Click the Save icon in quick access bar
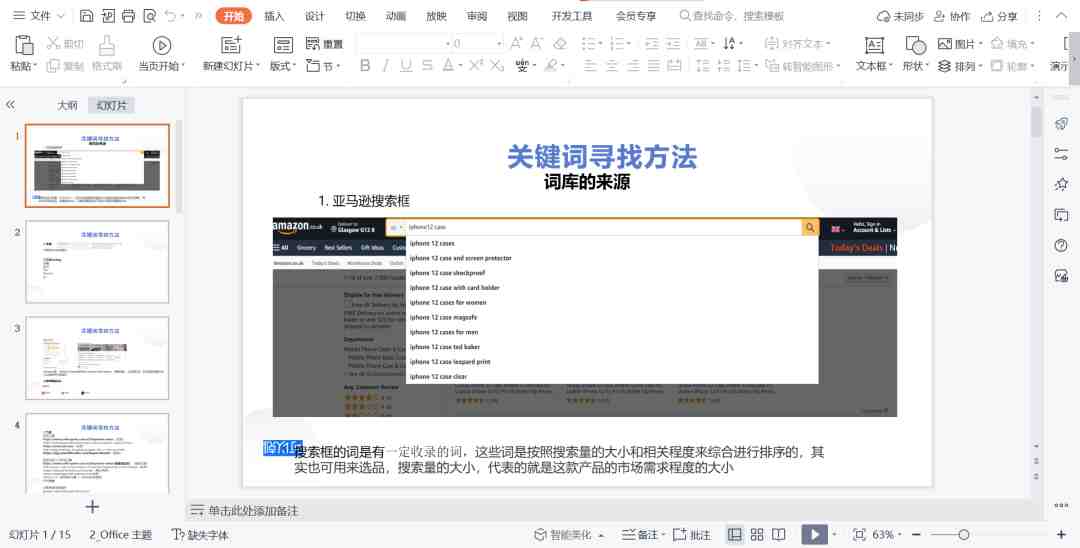This screenshot has height=548, width=1080. tap(87, 15)
